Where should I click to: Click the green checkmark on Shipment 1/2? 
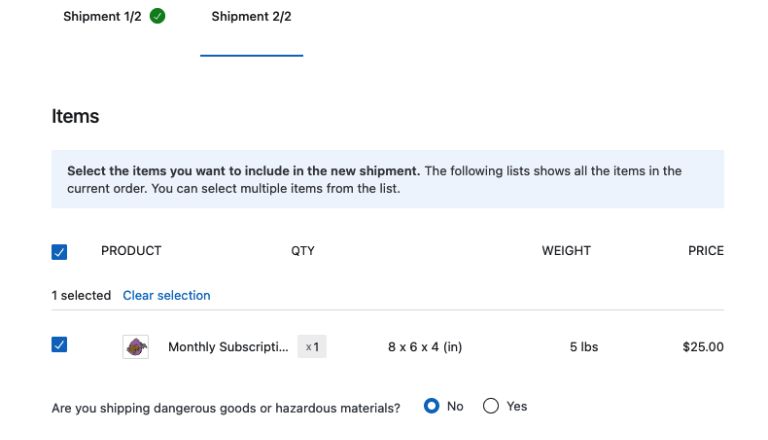(157, 16)
